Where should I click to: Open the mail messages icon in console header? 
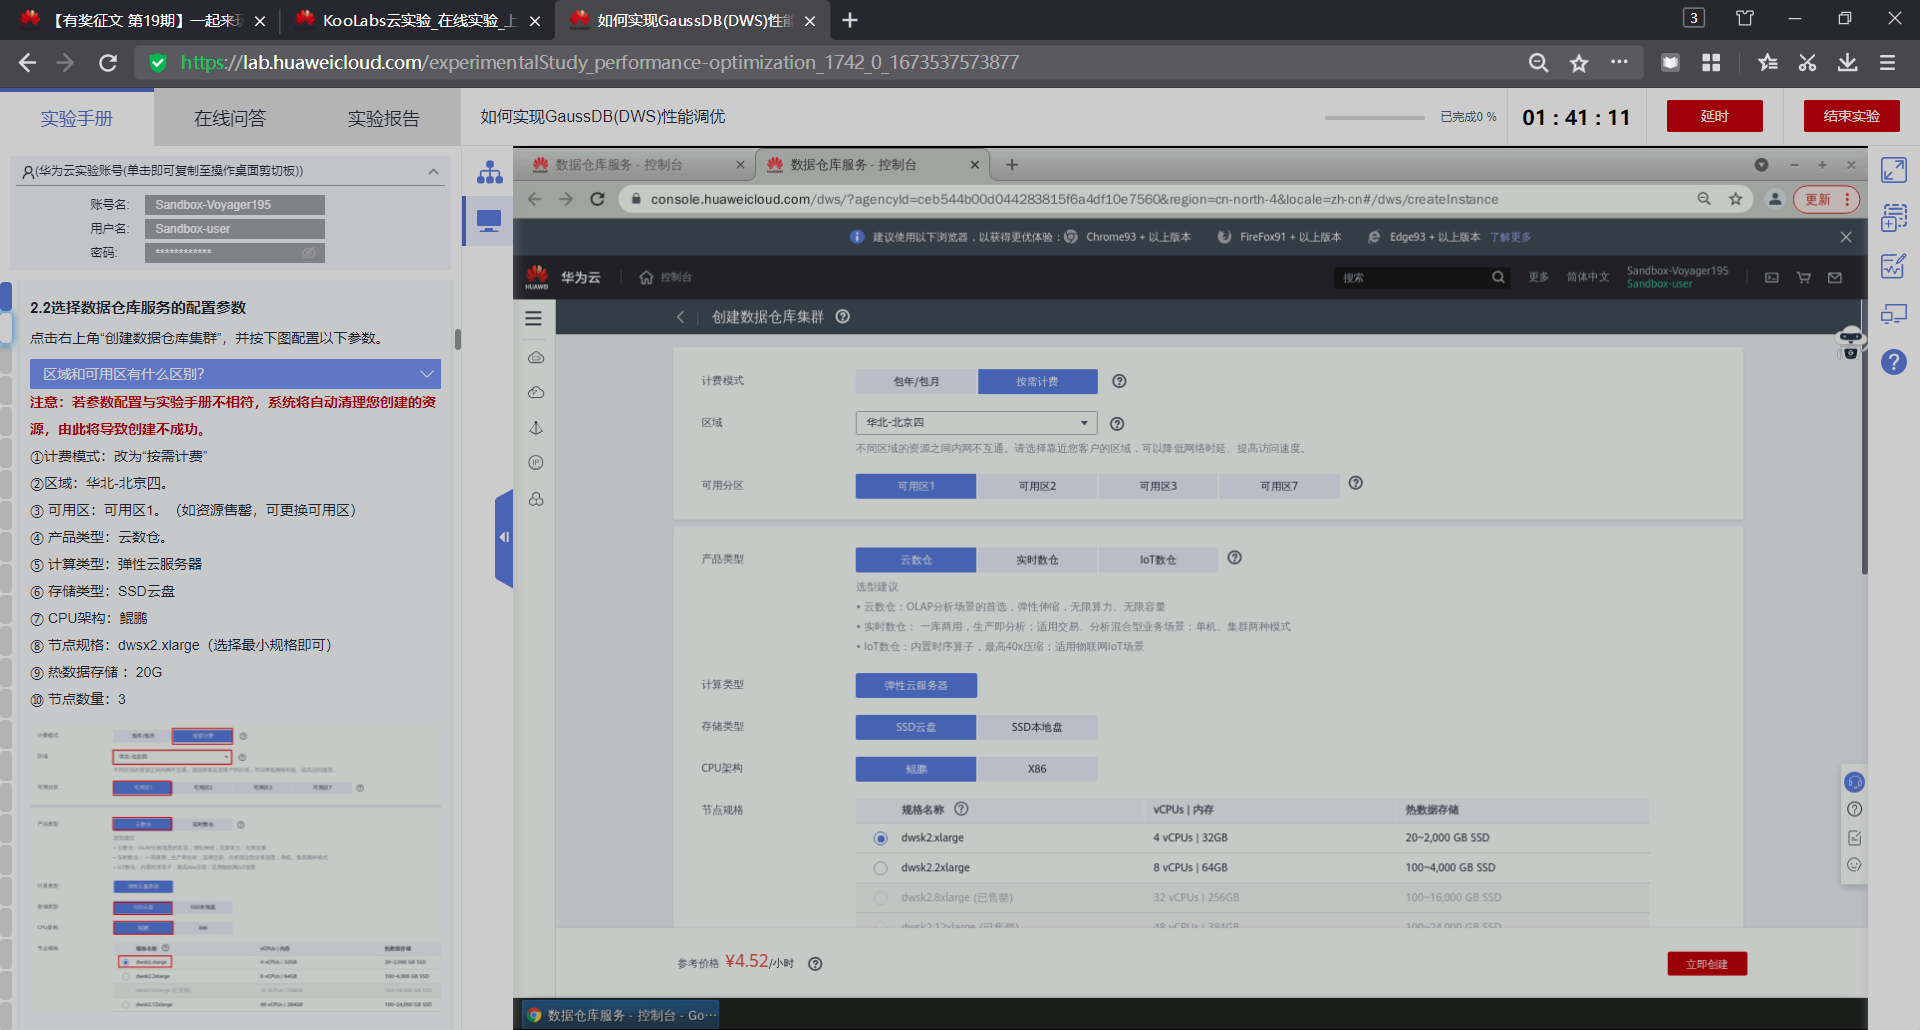coord(1835,277)
